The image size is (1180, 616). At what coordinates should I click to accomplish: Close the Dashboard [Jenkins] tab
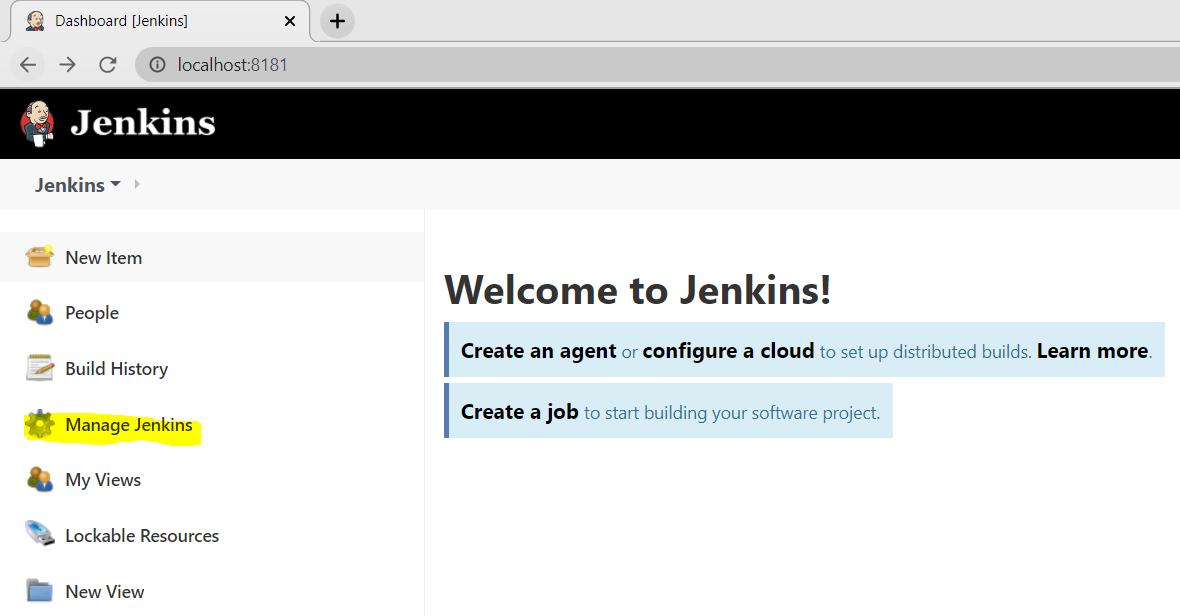pos(290,21)
